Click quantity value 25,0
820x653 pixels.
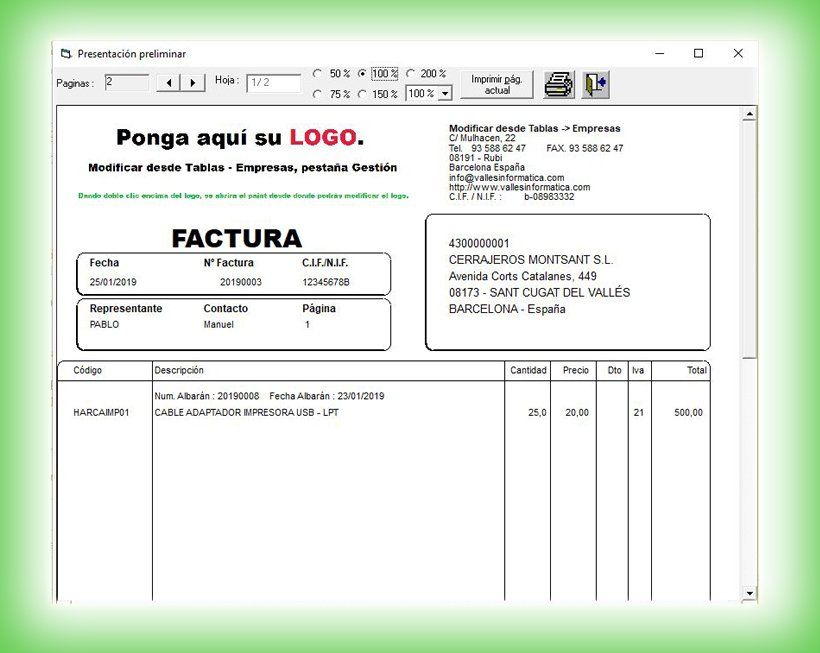(x=537, y=413)
